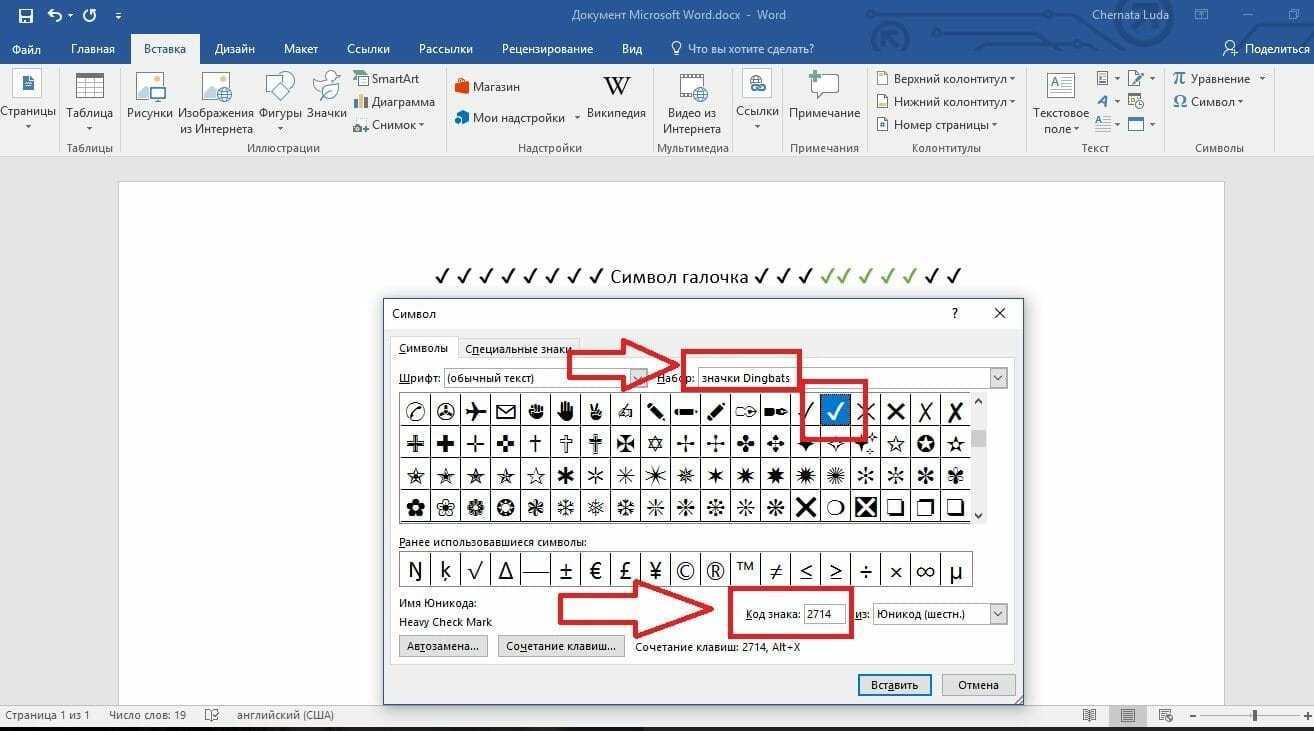Click the Pictures icon in ribbon
This screenshot has width=1314, height=731.
pyautogui.click(x=150, y=88)
